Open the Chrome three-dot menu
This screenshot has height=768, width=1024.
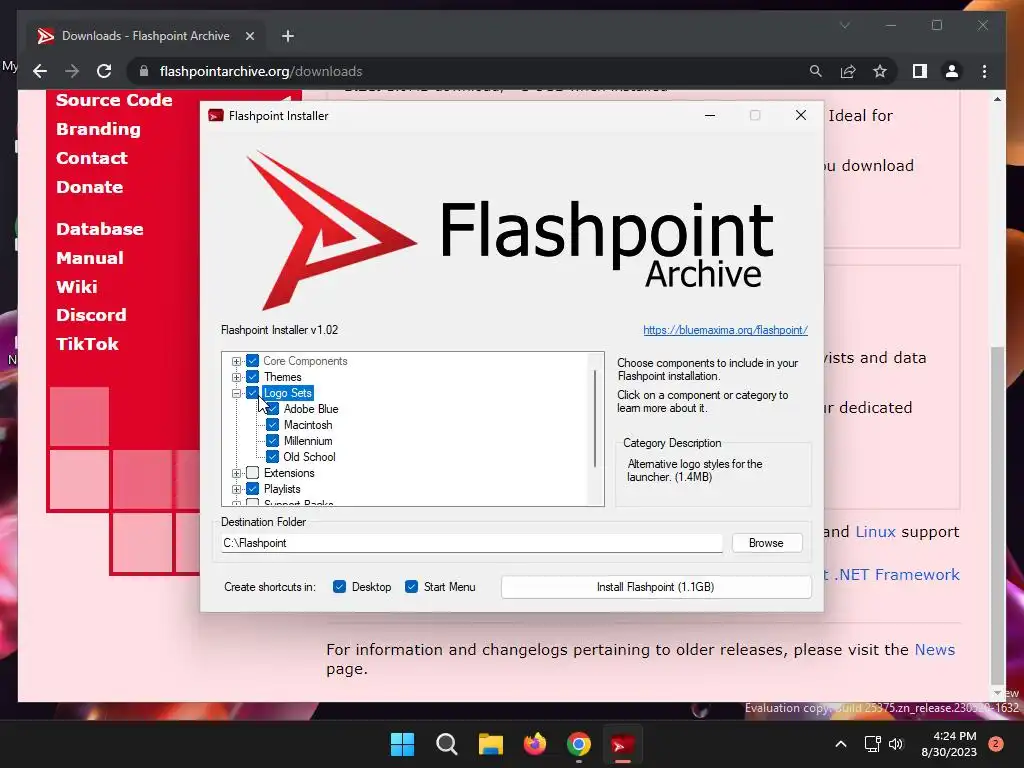(x=984, y=71)
